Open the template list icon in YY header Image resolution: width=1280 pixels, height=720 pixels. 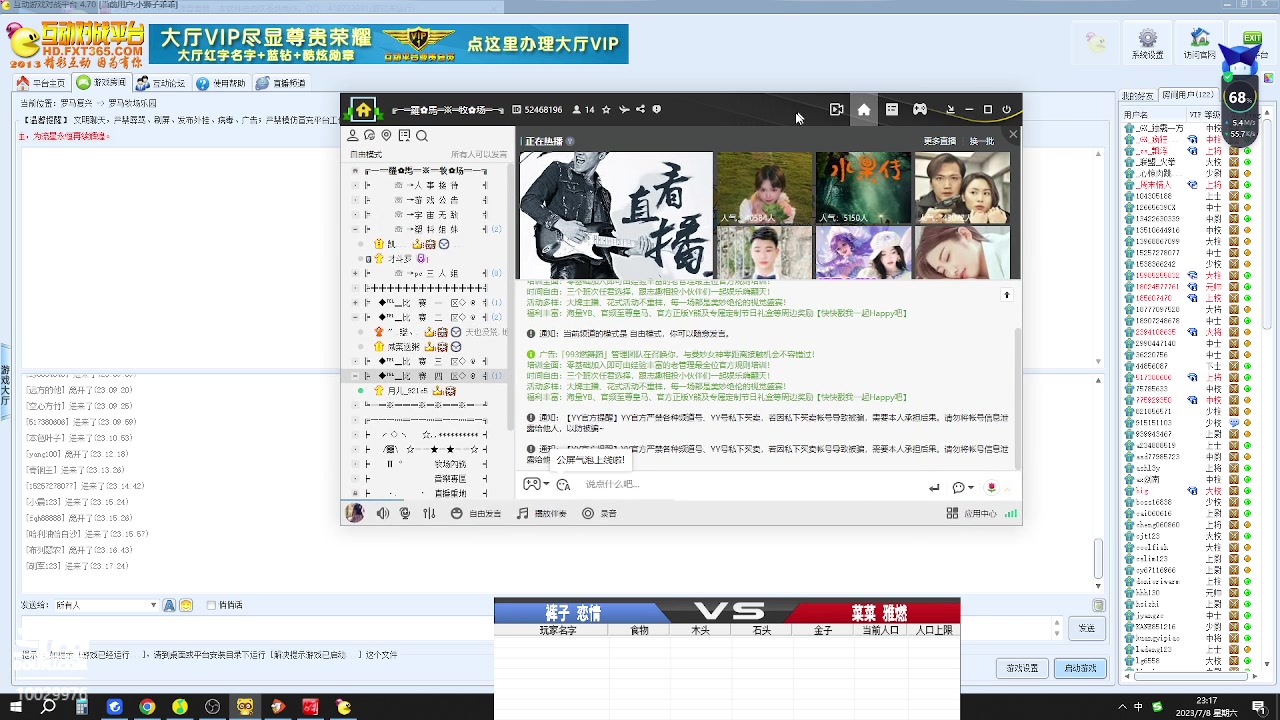tap(892, 110)
